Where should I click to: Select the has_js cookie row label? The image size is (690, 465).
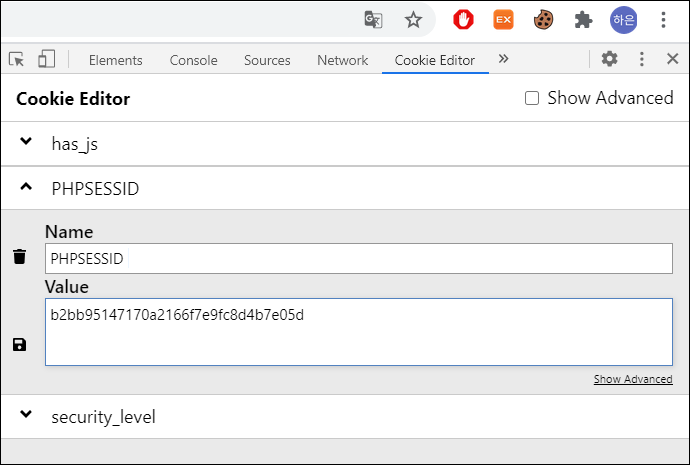(x=75, y=144)
